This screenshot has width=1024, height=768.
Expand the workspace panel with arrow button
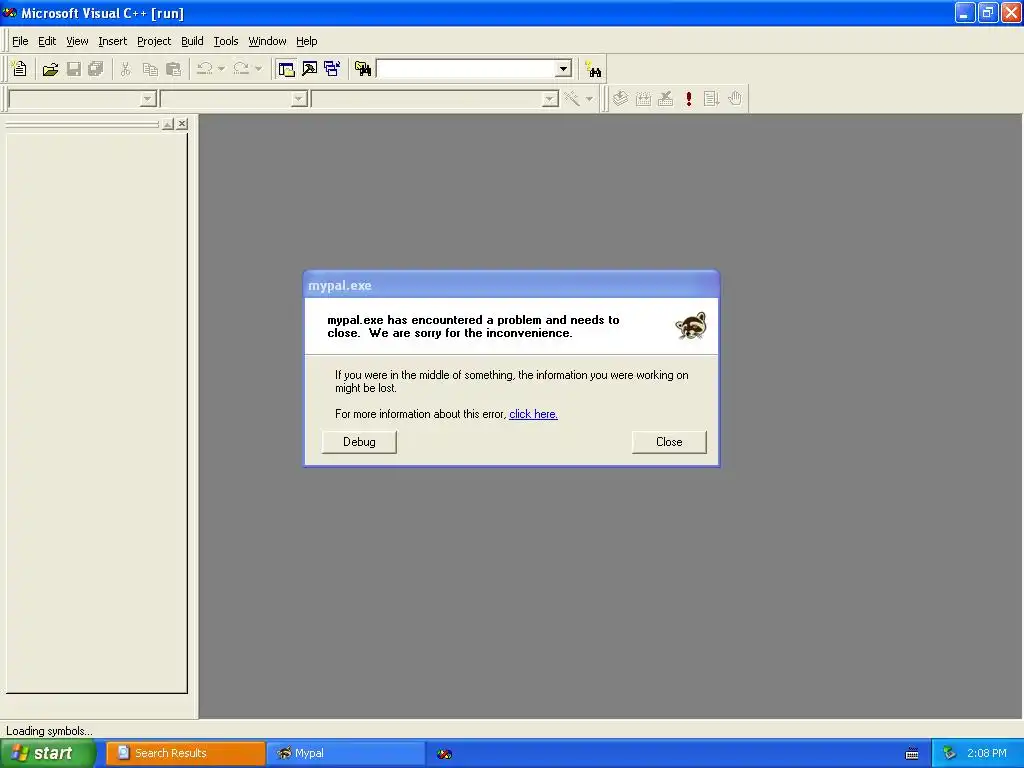pyautogui.click(x=168, y=123)
